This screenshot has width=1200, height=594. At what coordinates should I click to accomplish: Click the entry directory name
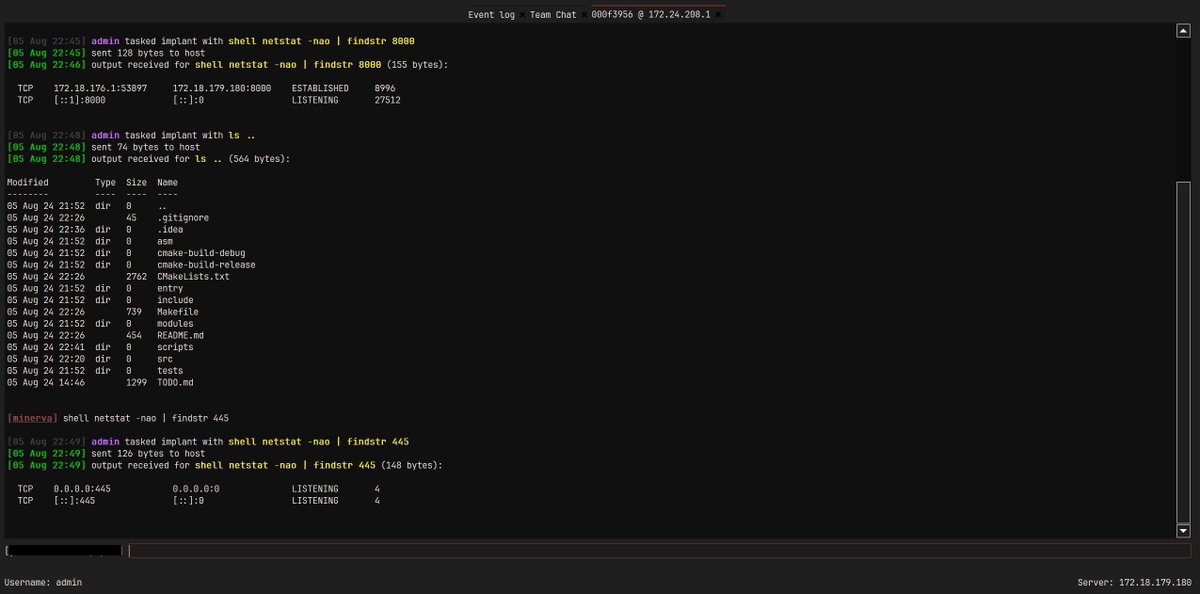[x=170, y=288]
